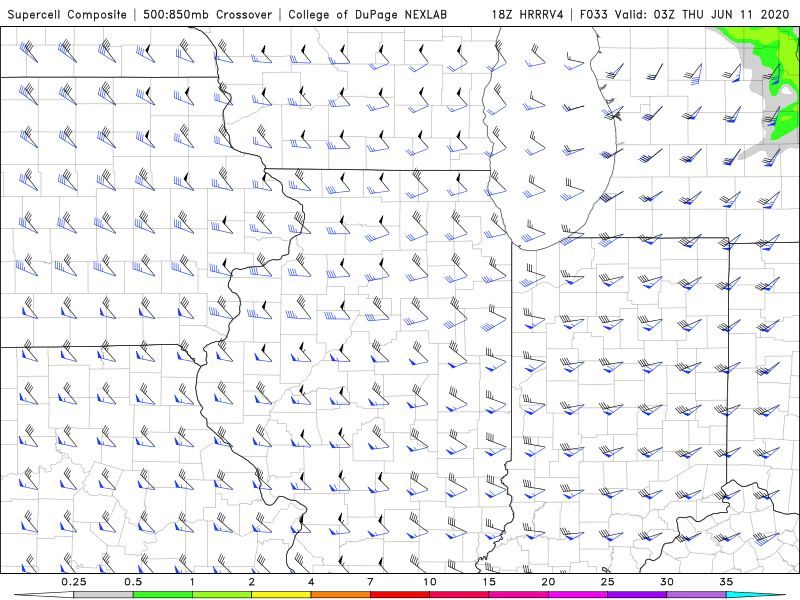This screenshot has width=800, height=600.
Task: Click the legend value label '25'
Action: [607, 582]
